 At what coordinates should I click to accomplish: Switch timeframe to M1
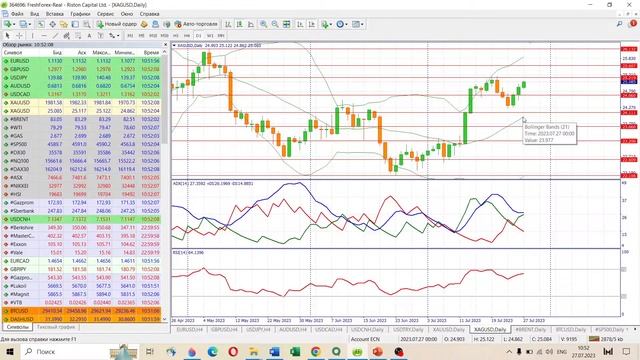point(130,36)
